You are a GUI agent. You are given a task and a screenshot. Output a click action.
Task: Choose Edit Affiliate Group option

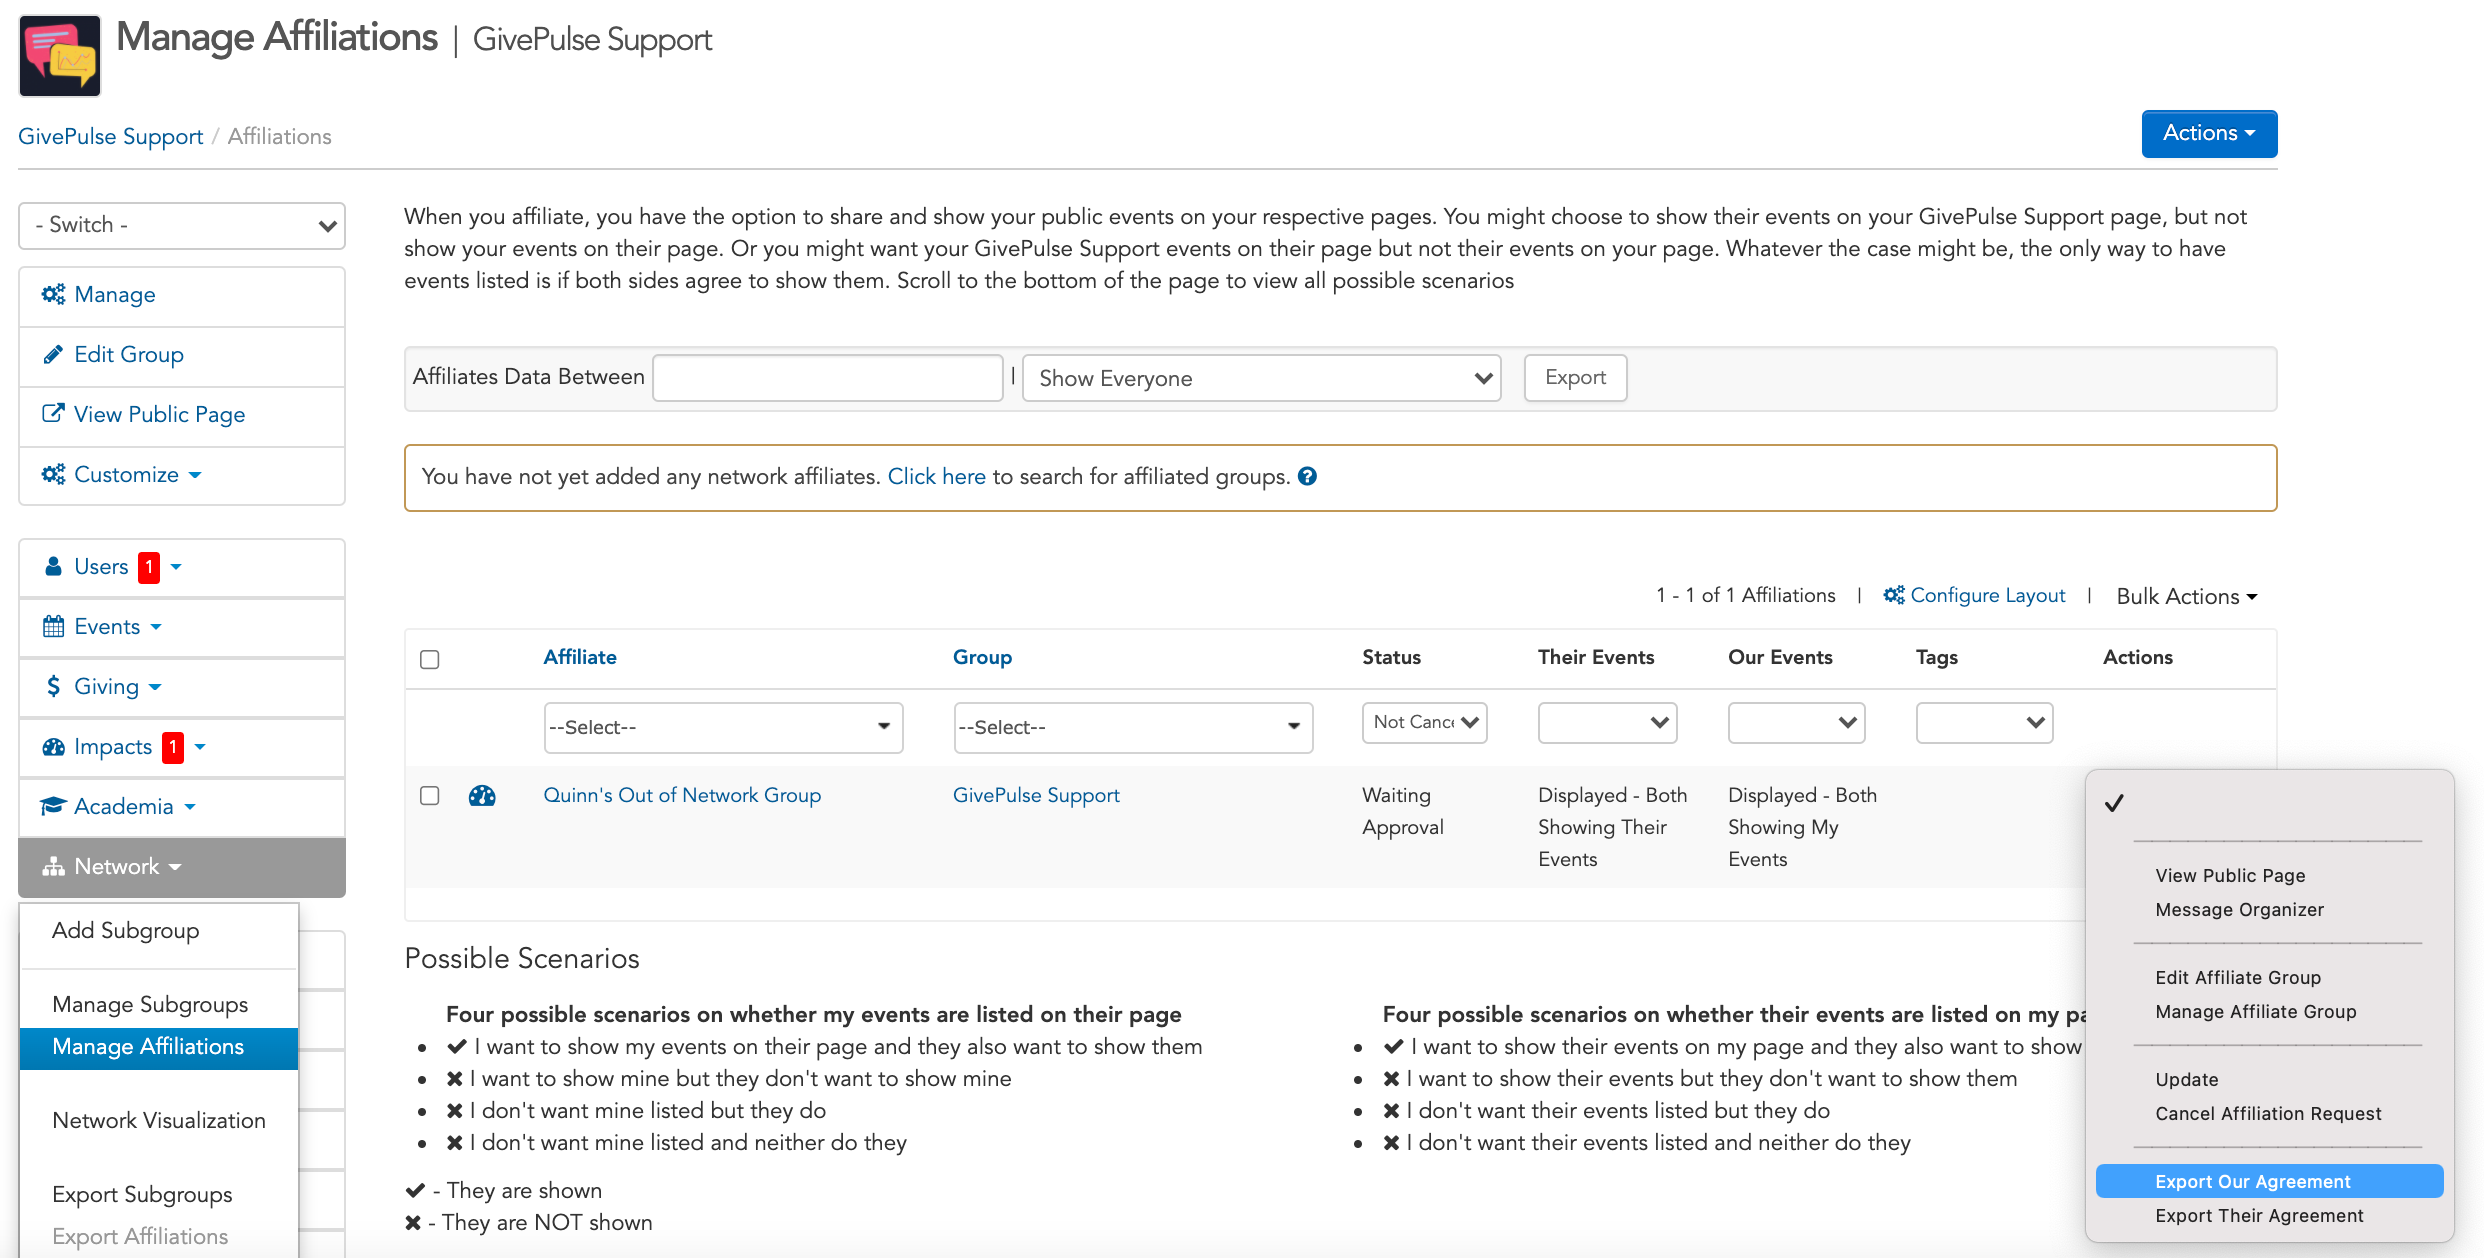(x=2238, y=977)
